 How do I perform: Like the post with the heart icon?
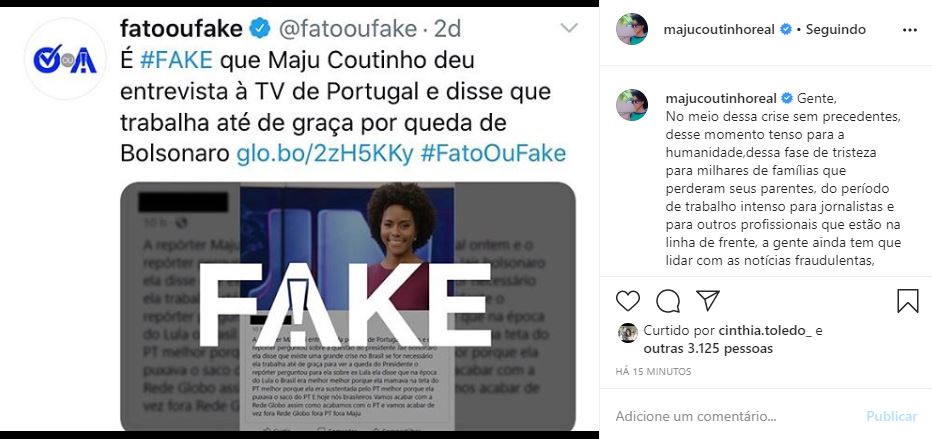click(x=628, y=301)
